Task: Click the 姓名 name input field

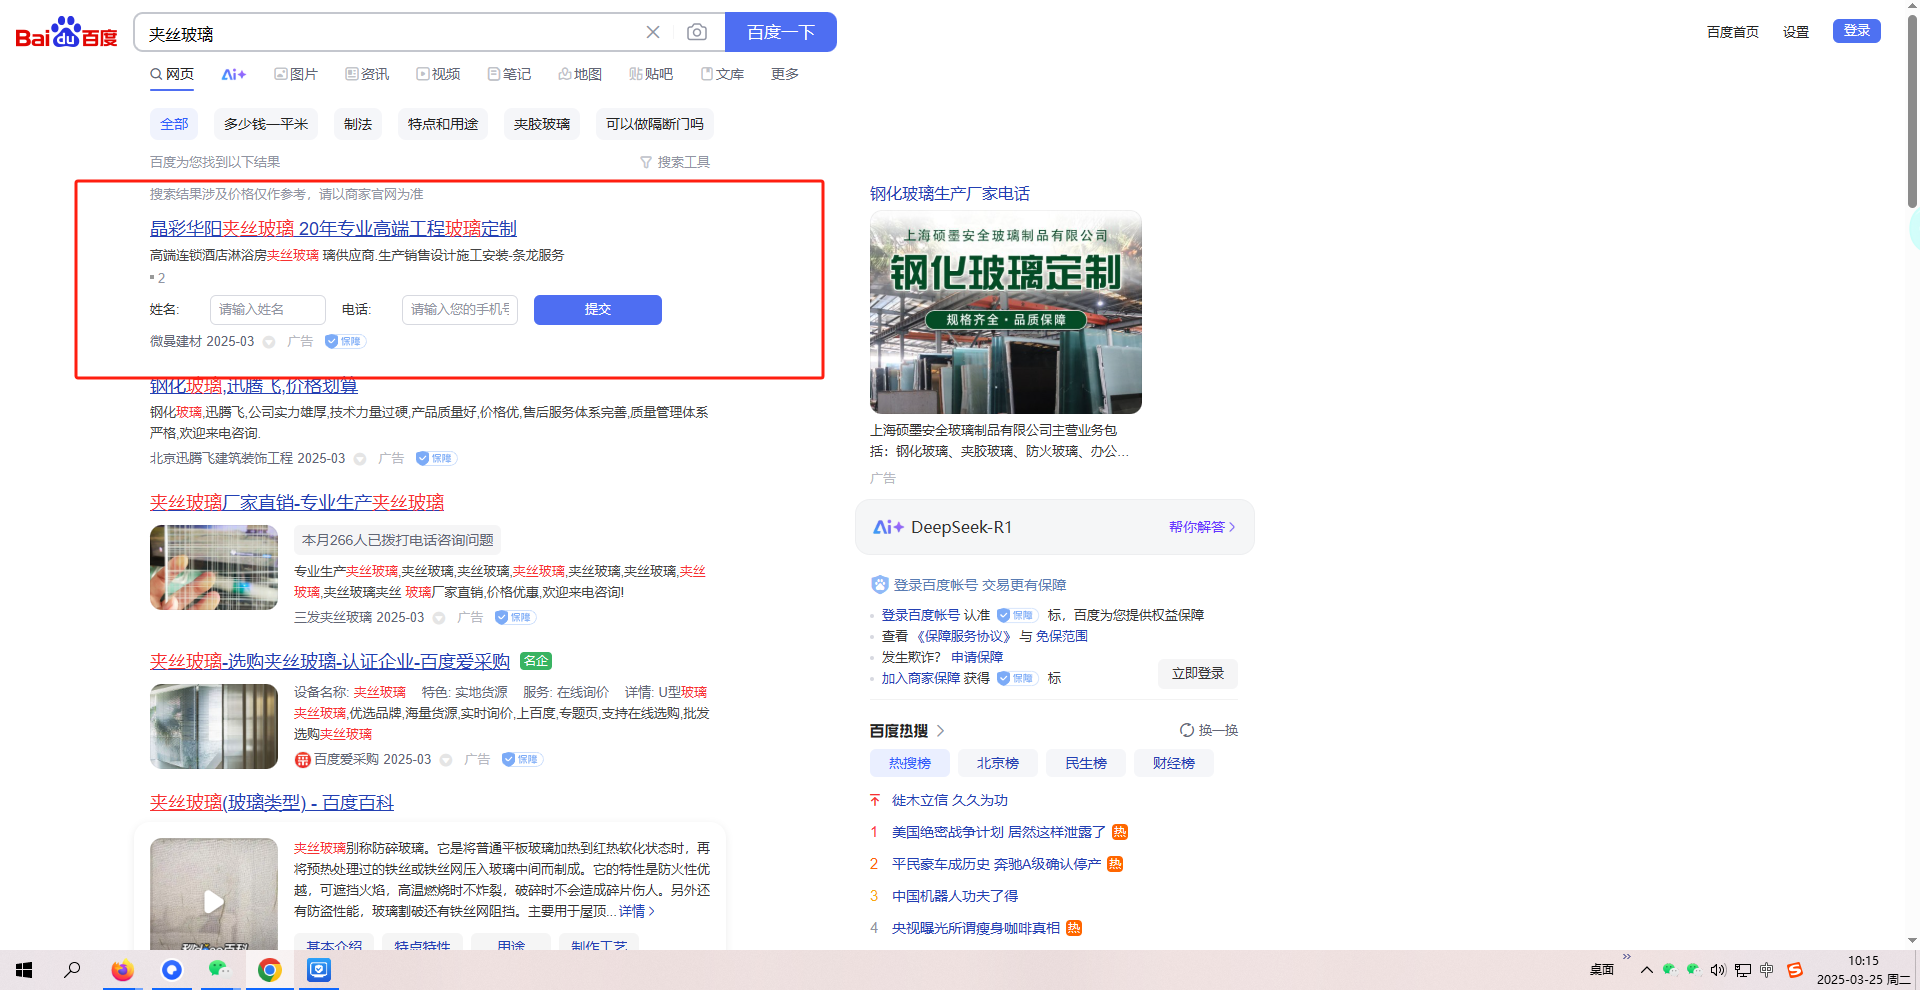Action: [x=268, y=310]
